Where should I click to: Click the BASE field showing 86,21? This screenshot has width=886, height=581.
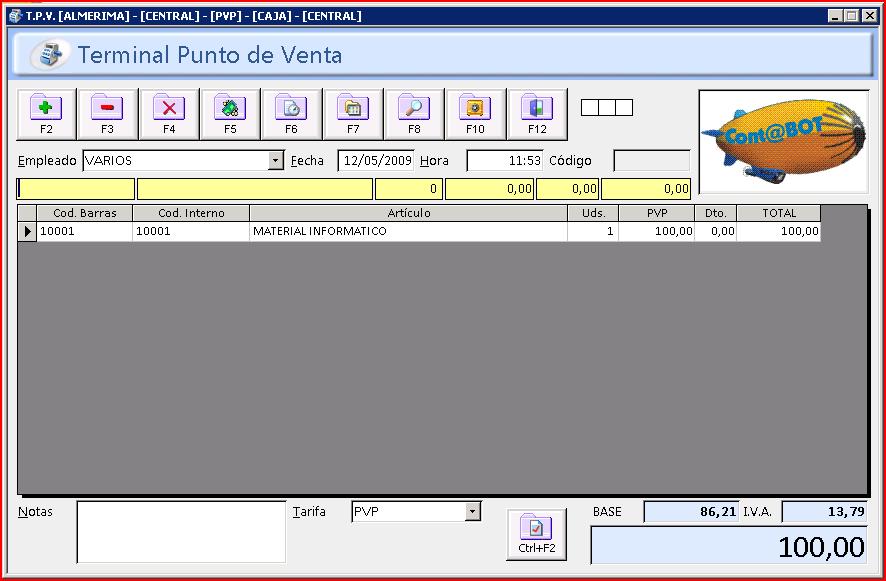(691, 511)
